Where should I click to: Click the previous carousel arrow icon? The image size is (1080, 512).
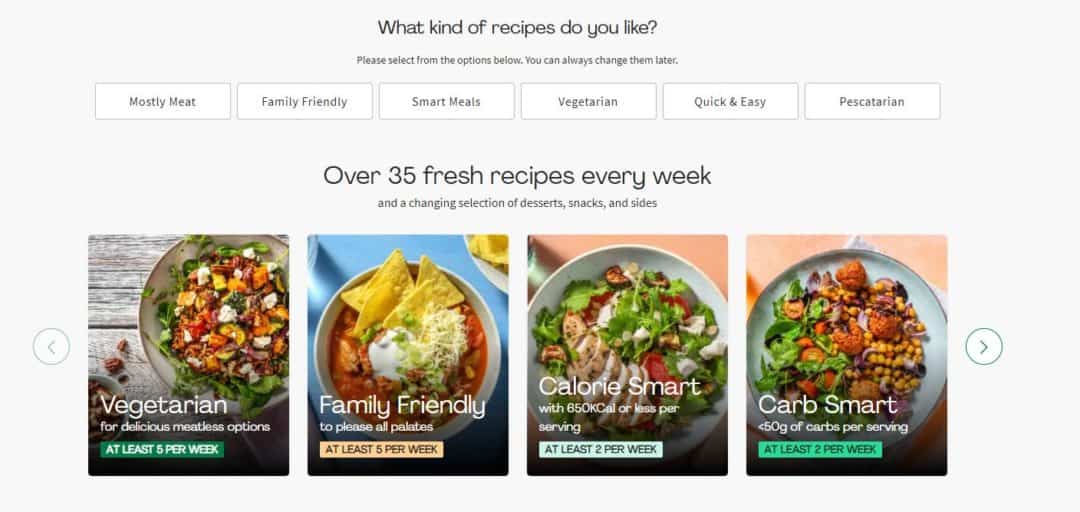tap(52, 347)
